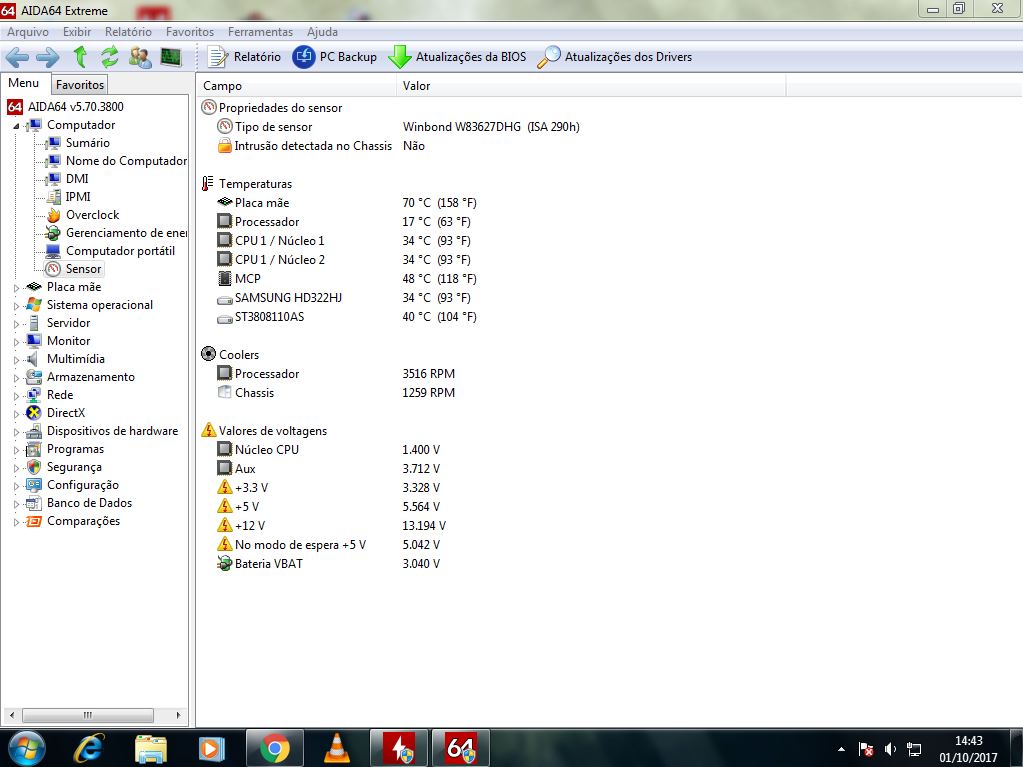Open the Windows Start menu
The height and width of the screenshot is (767, 1023).
point(26,749)
